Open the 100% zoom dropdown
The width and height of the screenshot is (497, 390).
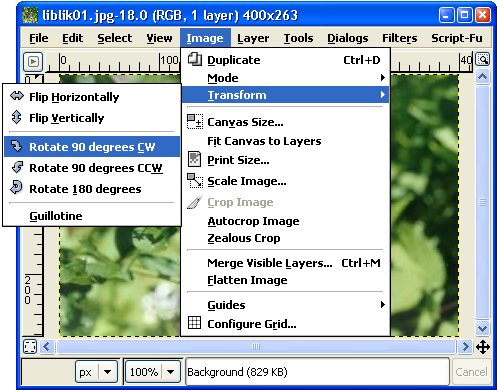pyautogui.click(x=153, y=371)
